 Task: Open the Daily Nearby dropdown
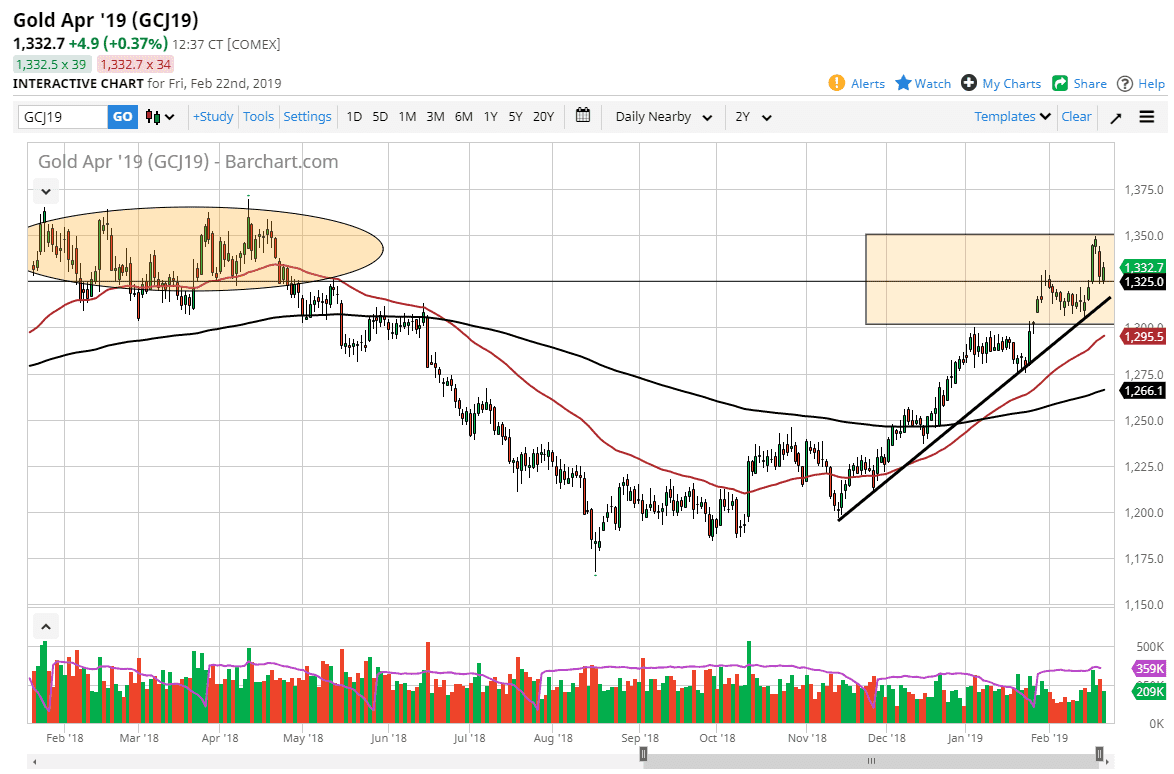pyautogui.click(x=663, y=117)
